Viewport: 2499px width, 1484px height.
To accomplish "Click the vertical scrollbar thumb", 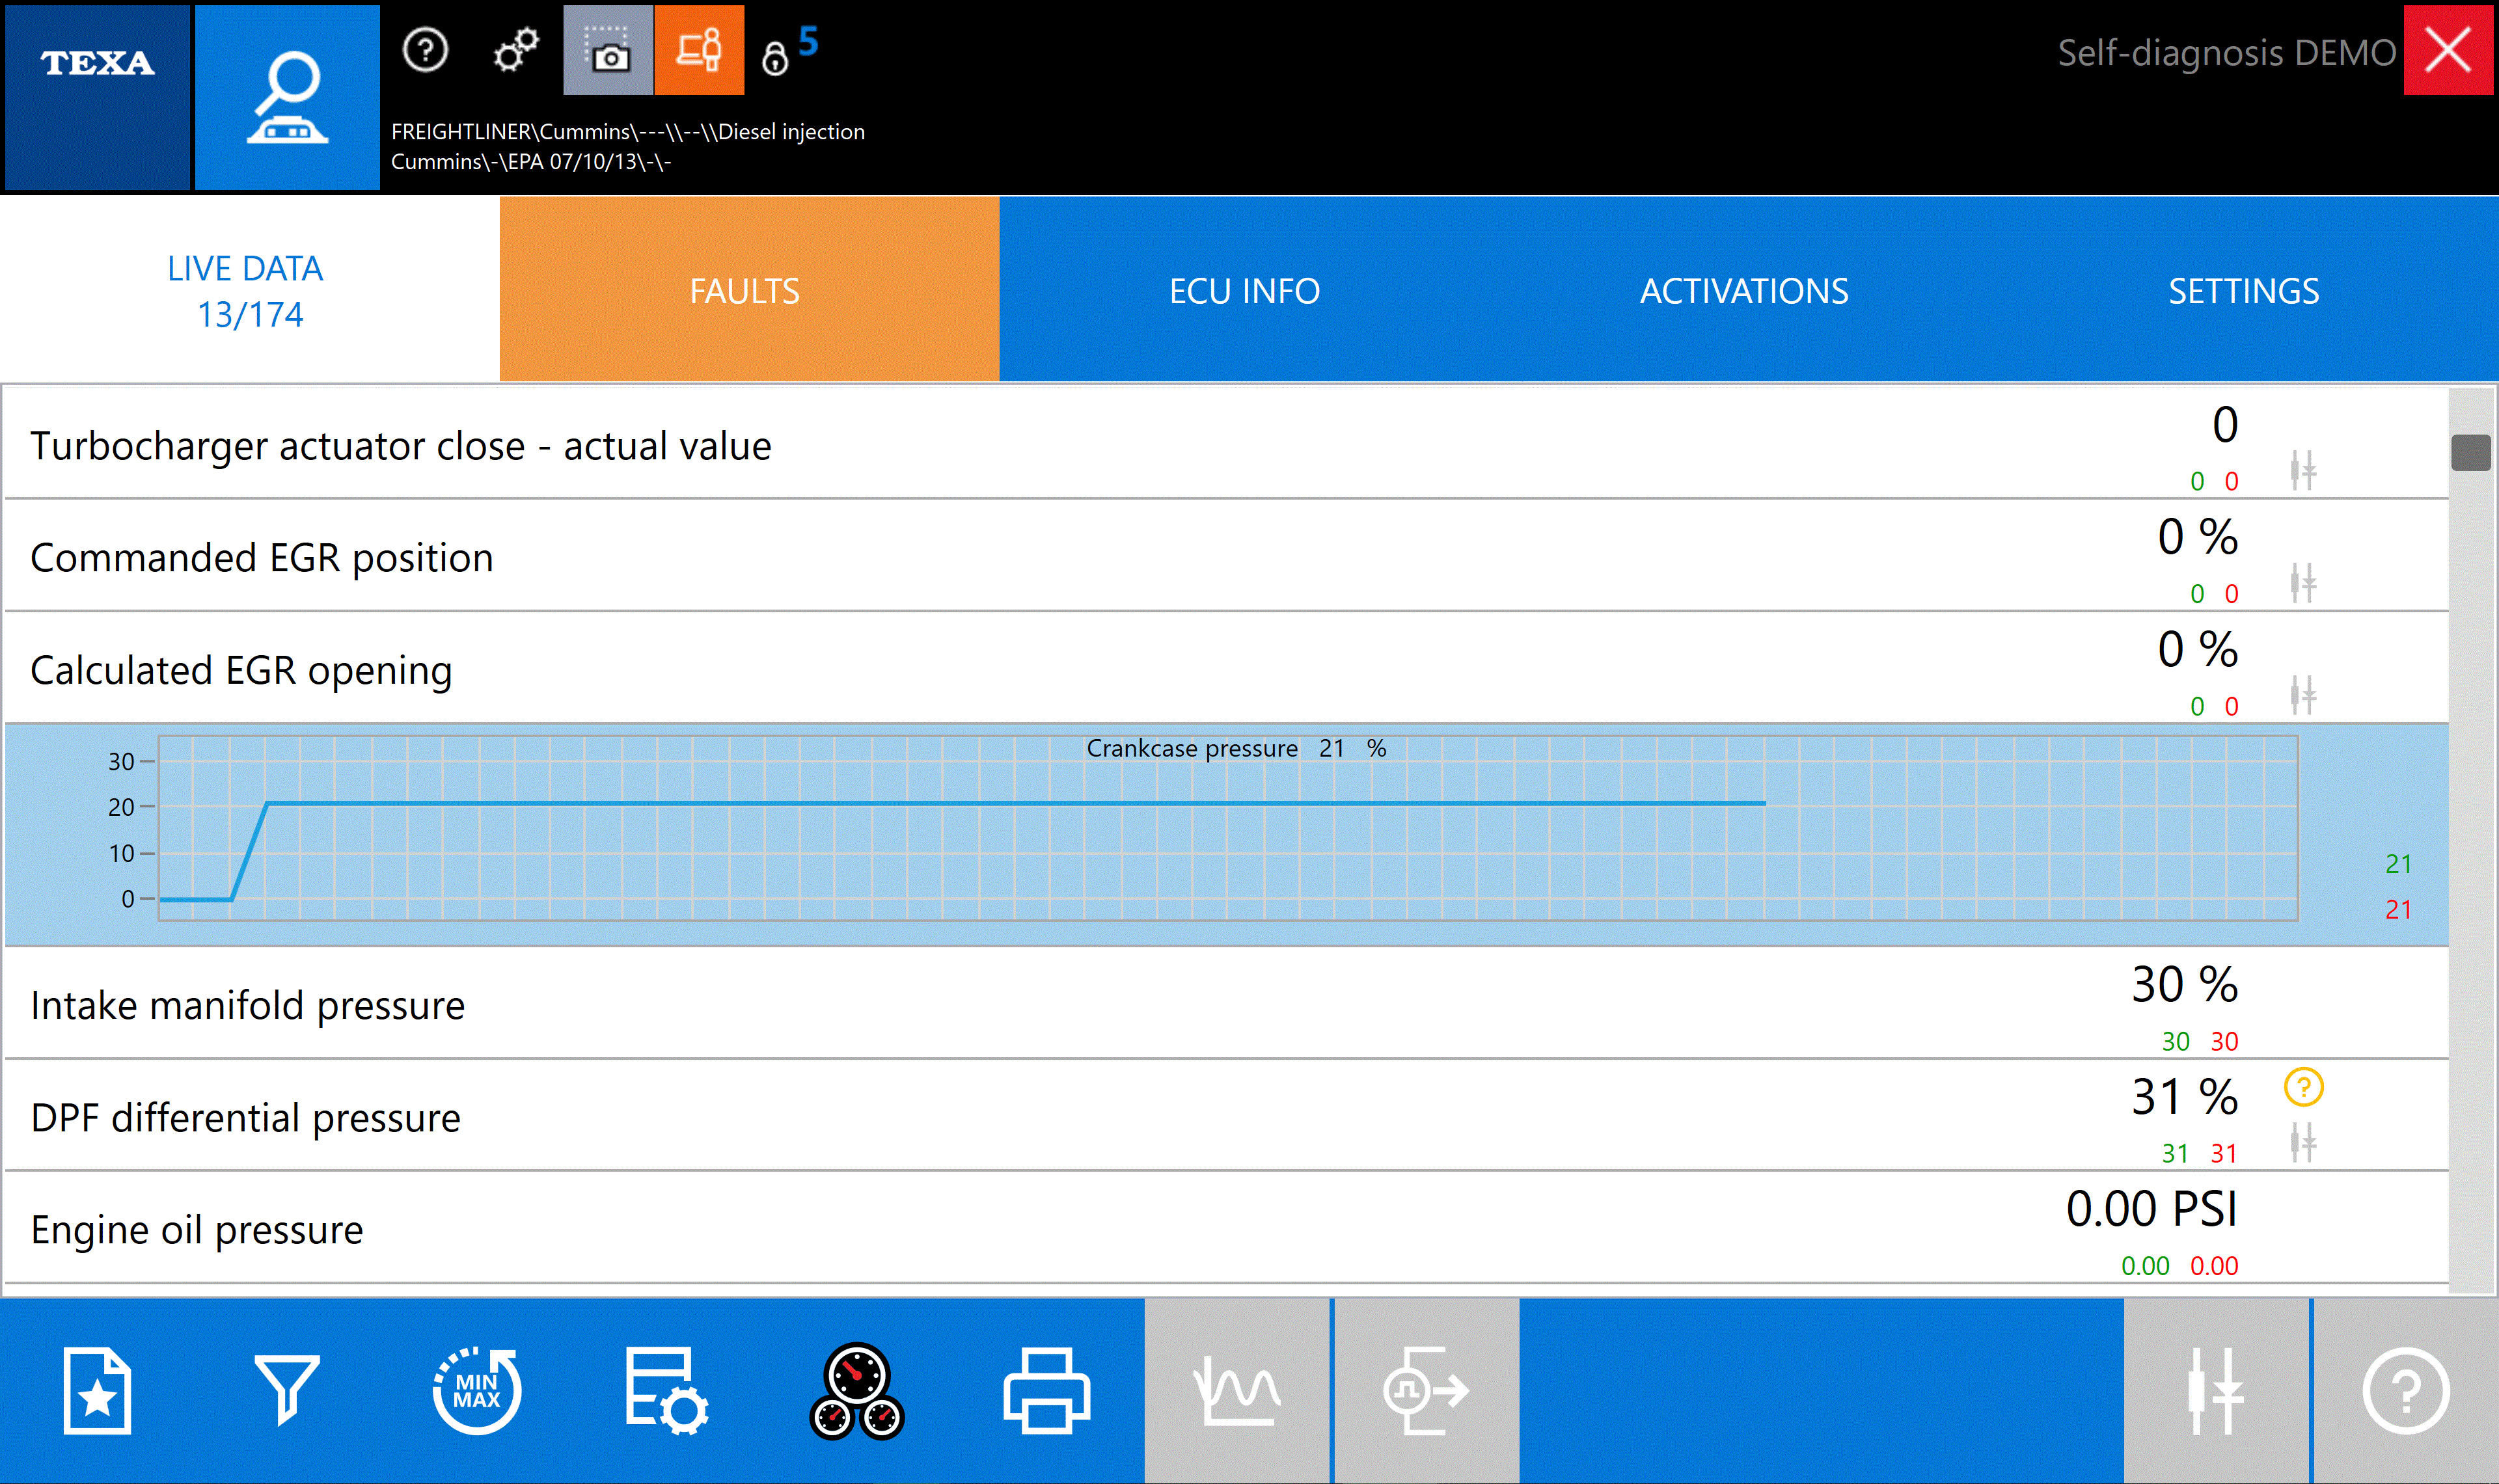I will click(x=2470, y=452).
